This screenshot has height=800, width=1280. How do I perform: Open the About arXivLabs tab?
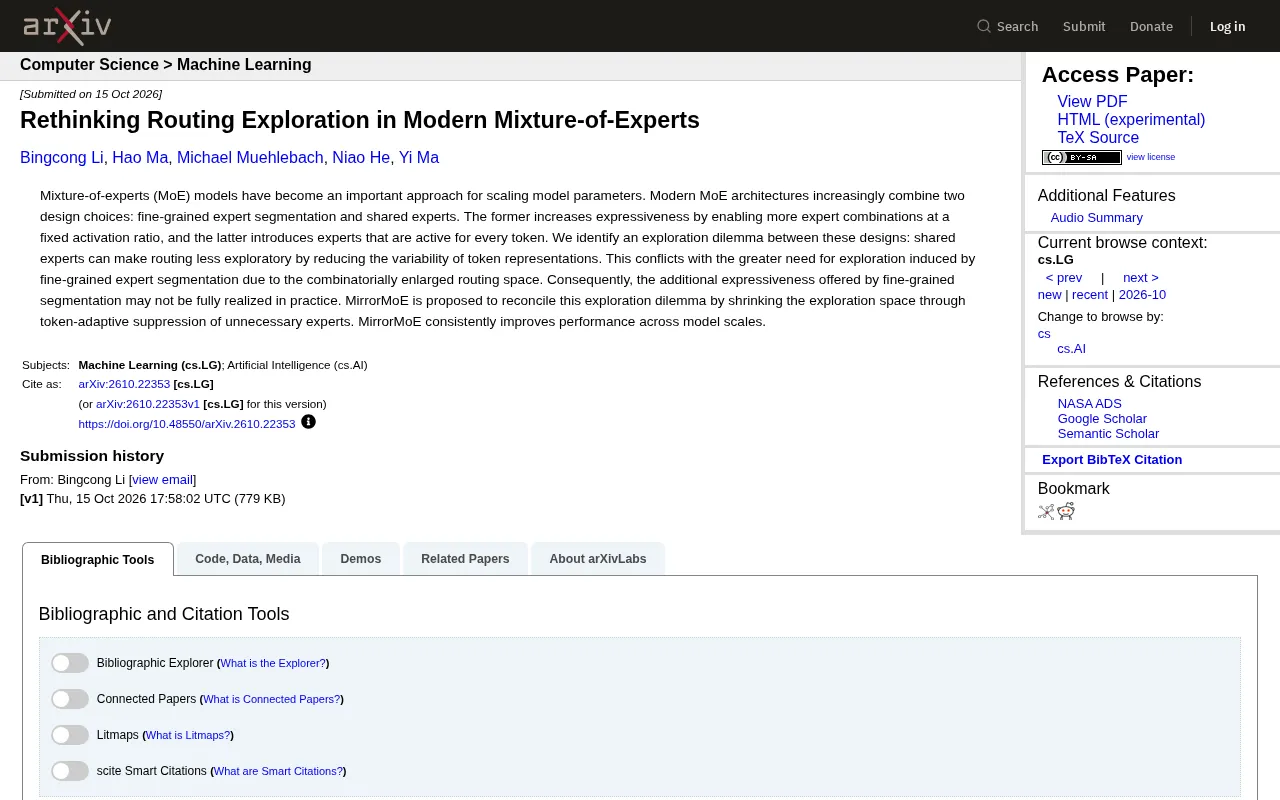click(598, 559)
